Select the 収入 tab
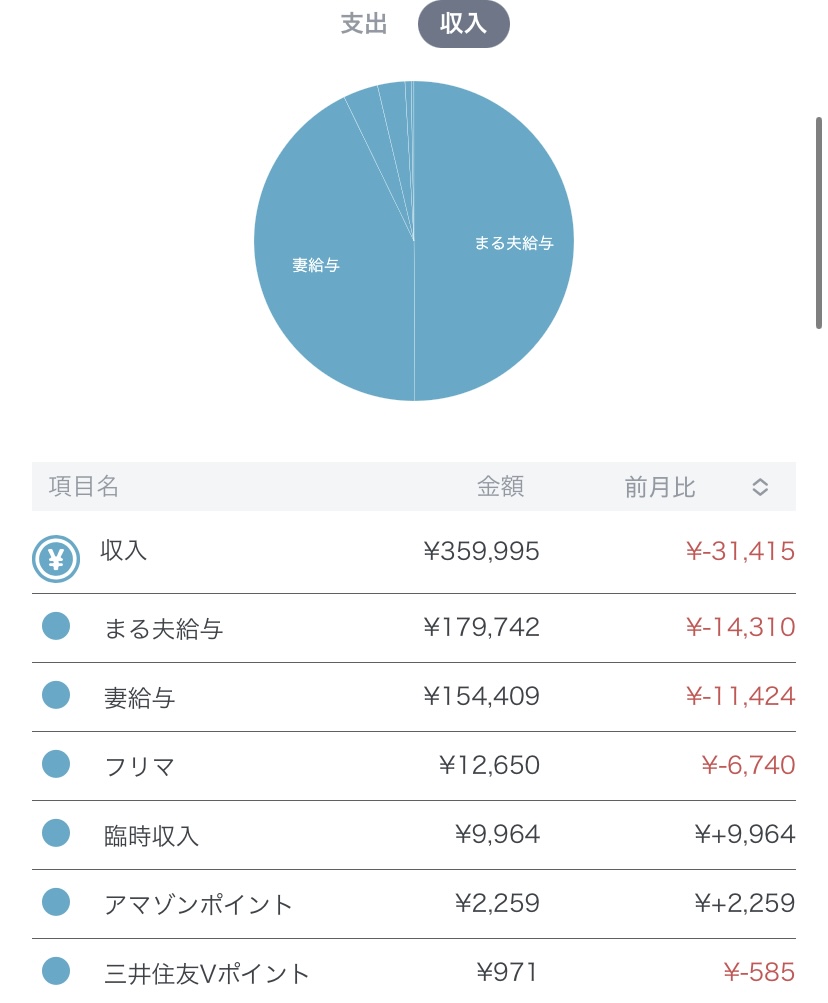Screen dimensions: 828x1003 click(x=463, y=25)
